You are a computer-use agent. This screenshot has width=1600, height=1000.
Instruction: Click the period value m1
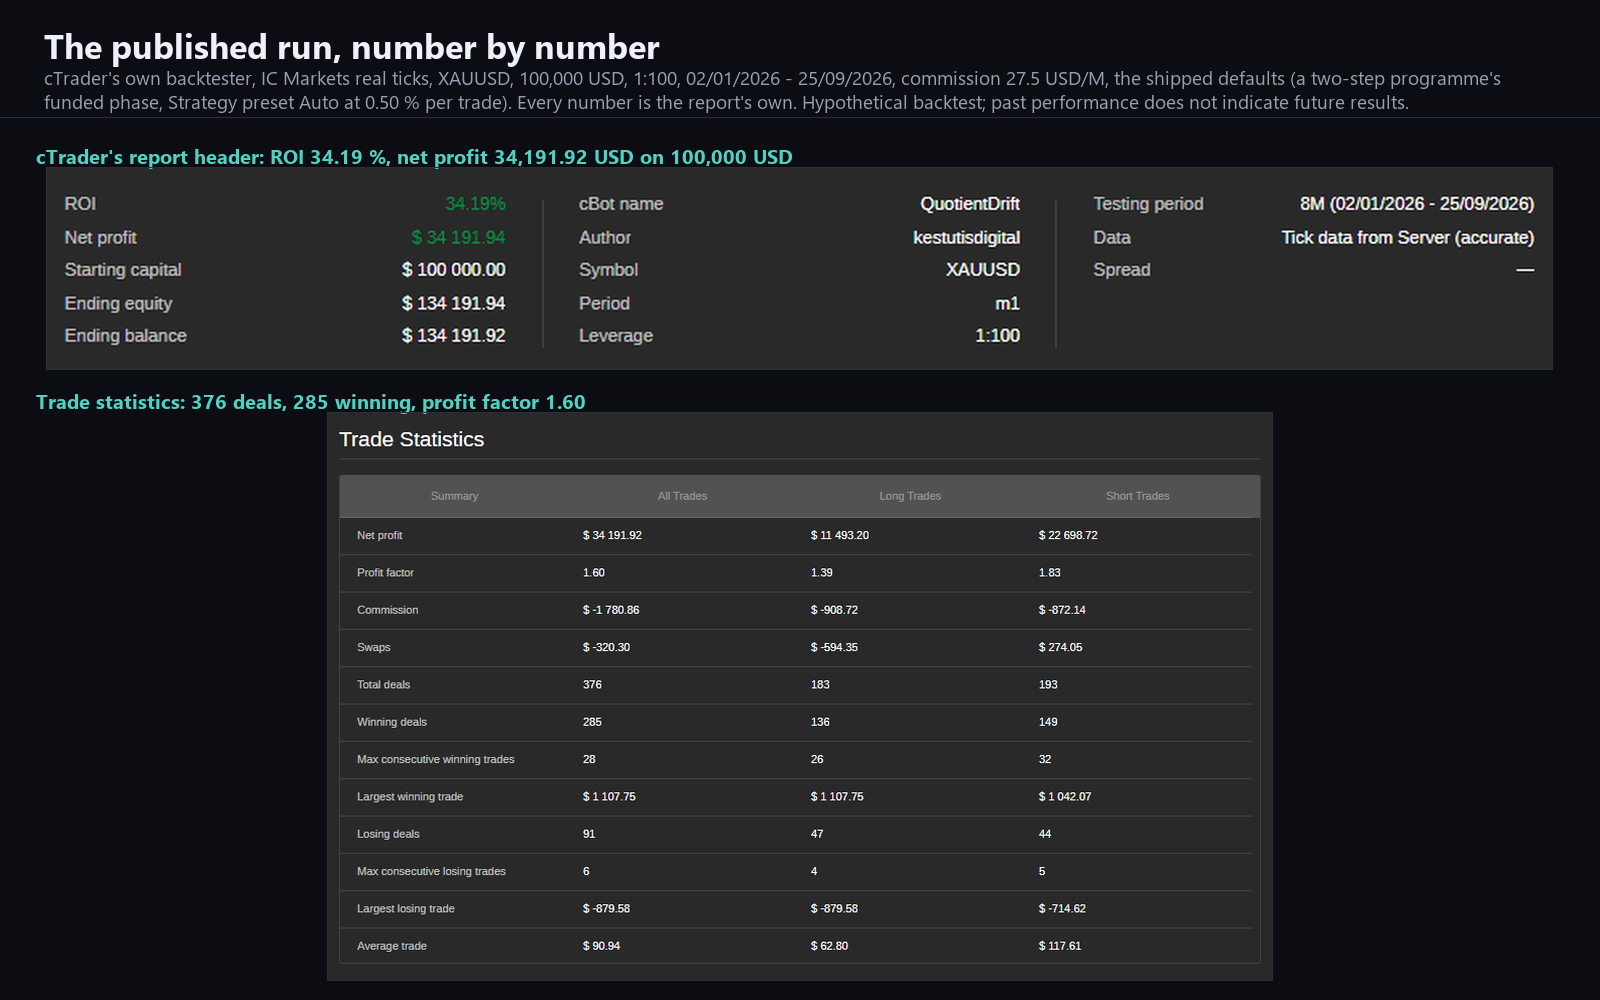(1007, 303)
